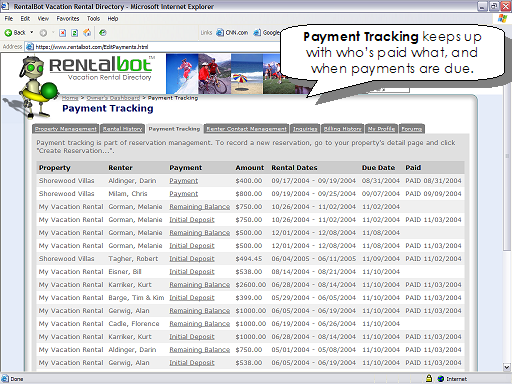Click the $494.45 amount cell

pyautogui.click(x=249, y=259)
